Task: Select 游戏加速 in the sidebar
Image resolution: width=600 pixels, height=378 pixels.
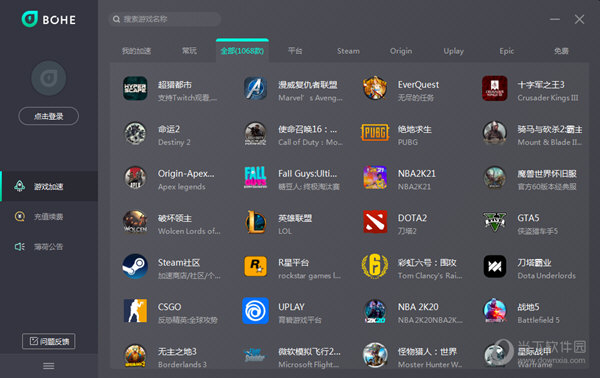Action: point(49,186)
